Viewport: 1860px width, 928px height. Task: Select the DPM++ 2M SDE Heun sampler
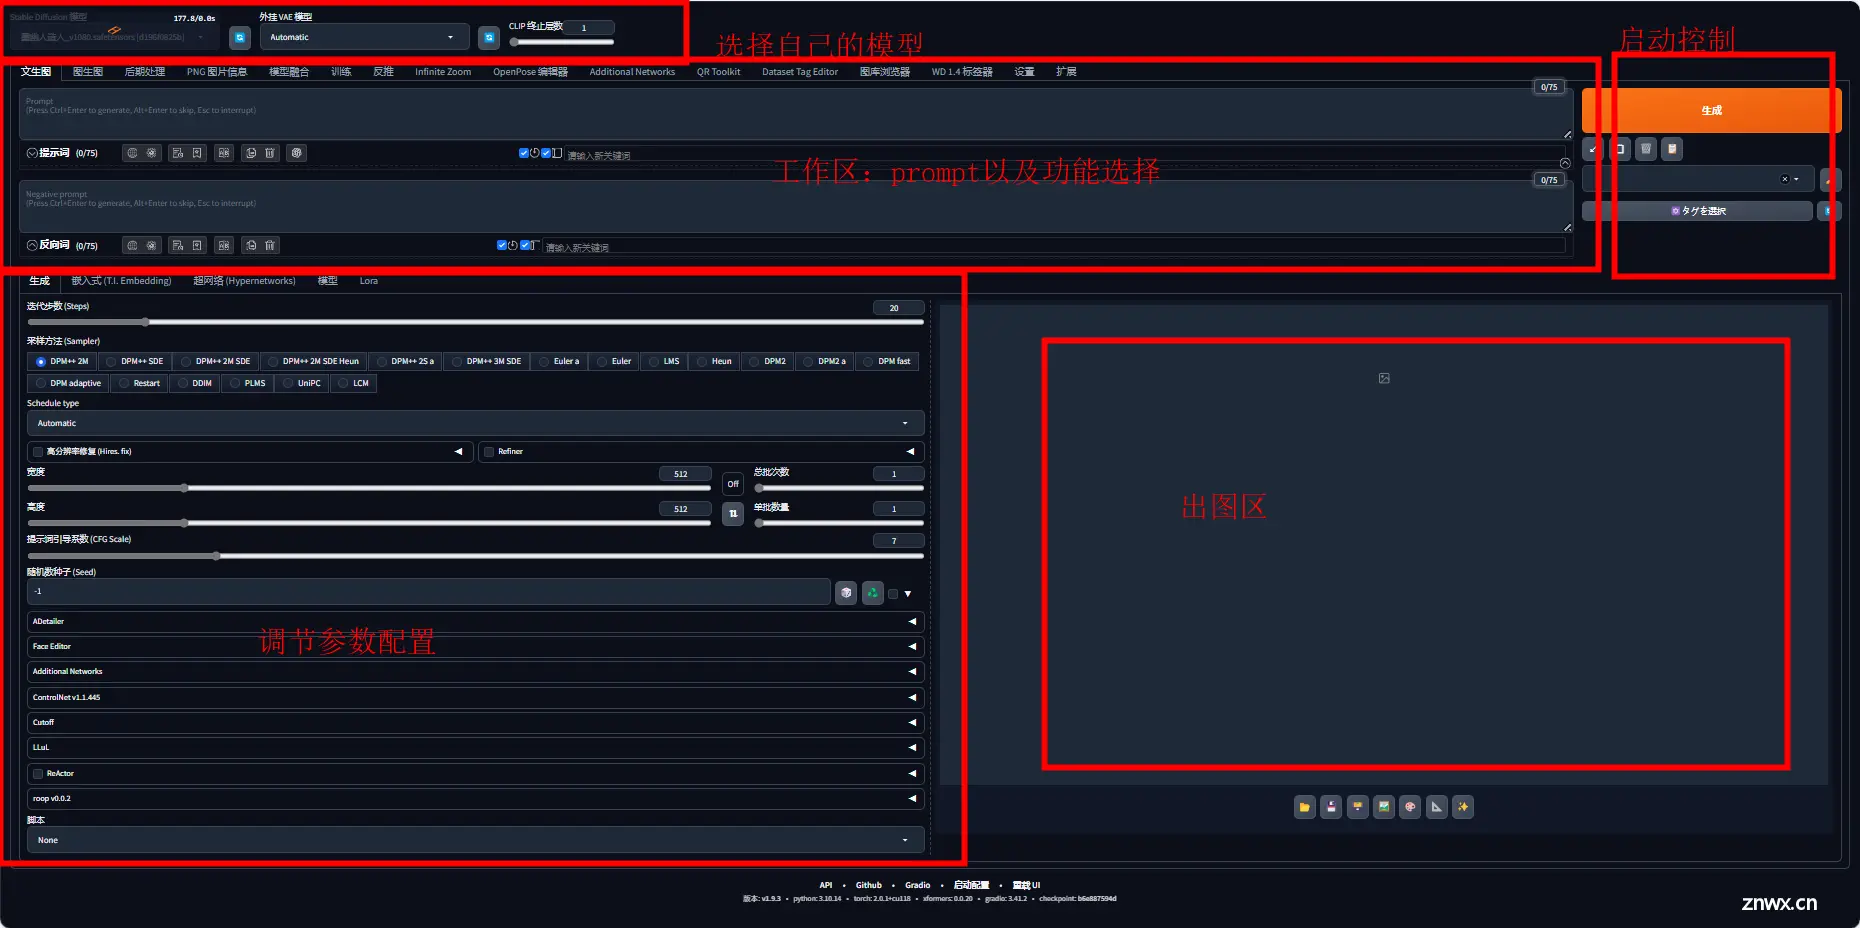pos(312,361)
